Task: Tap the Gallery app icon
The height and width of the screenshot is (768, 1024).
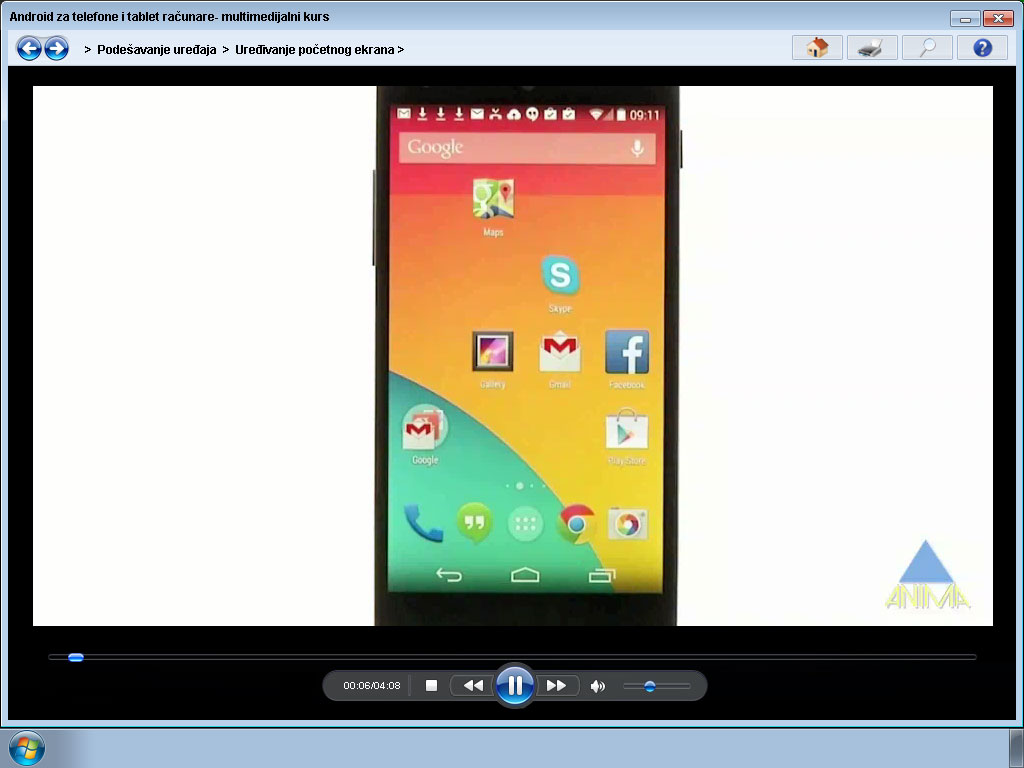Action: 491,352
